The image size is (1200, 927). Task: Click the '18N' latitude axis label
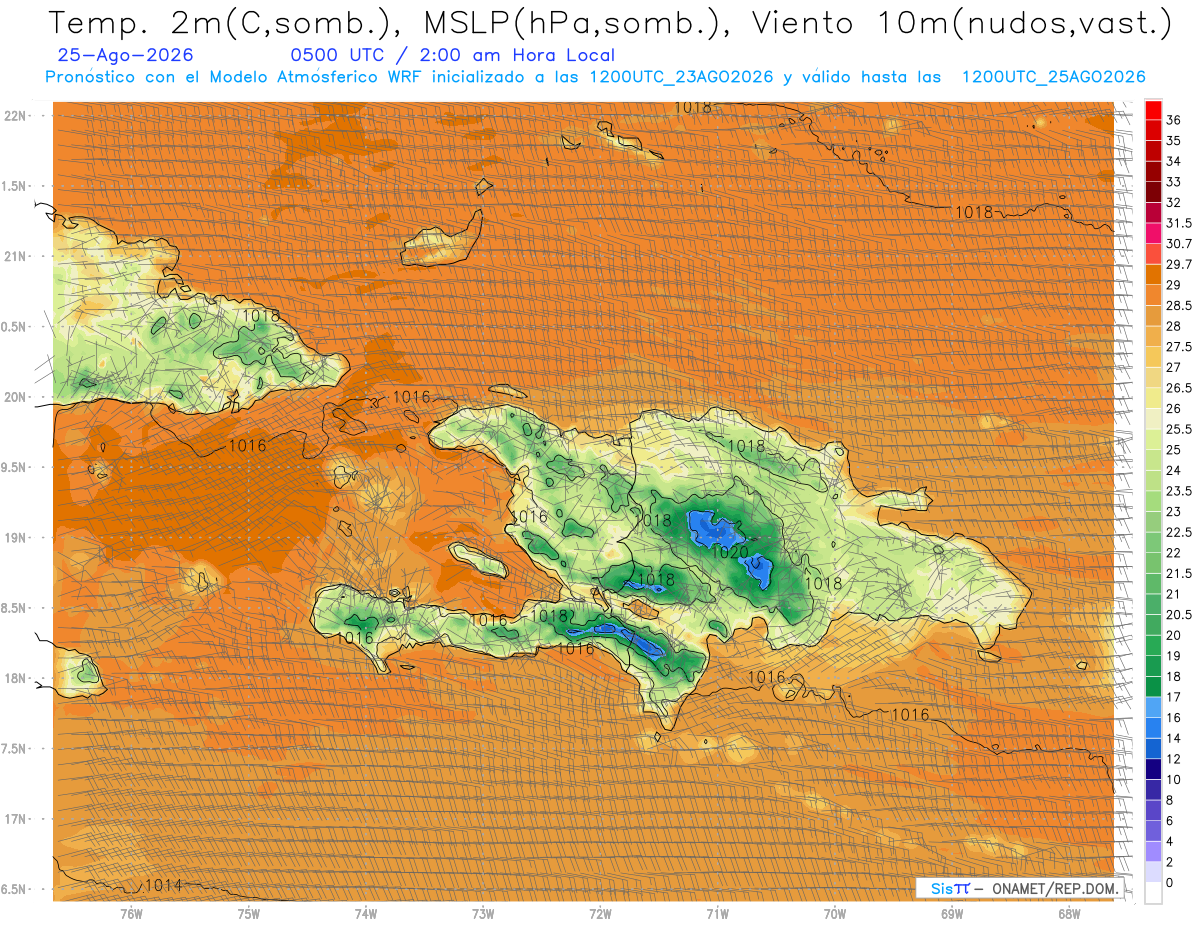(x=16, y=678)
